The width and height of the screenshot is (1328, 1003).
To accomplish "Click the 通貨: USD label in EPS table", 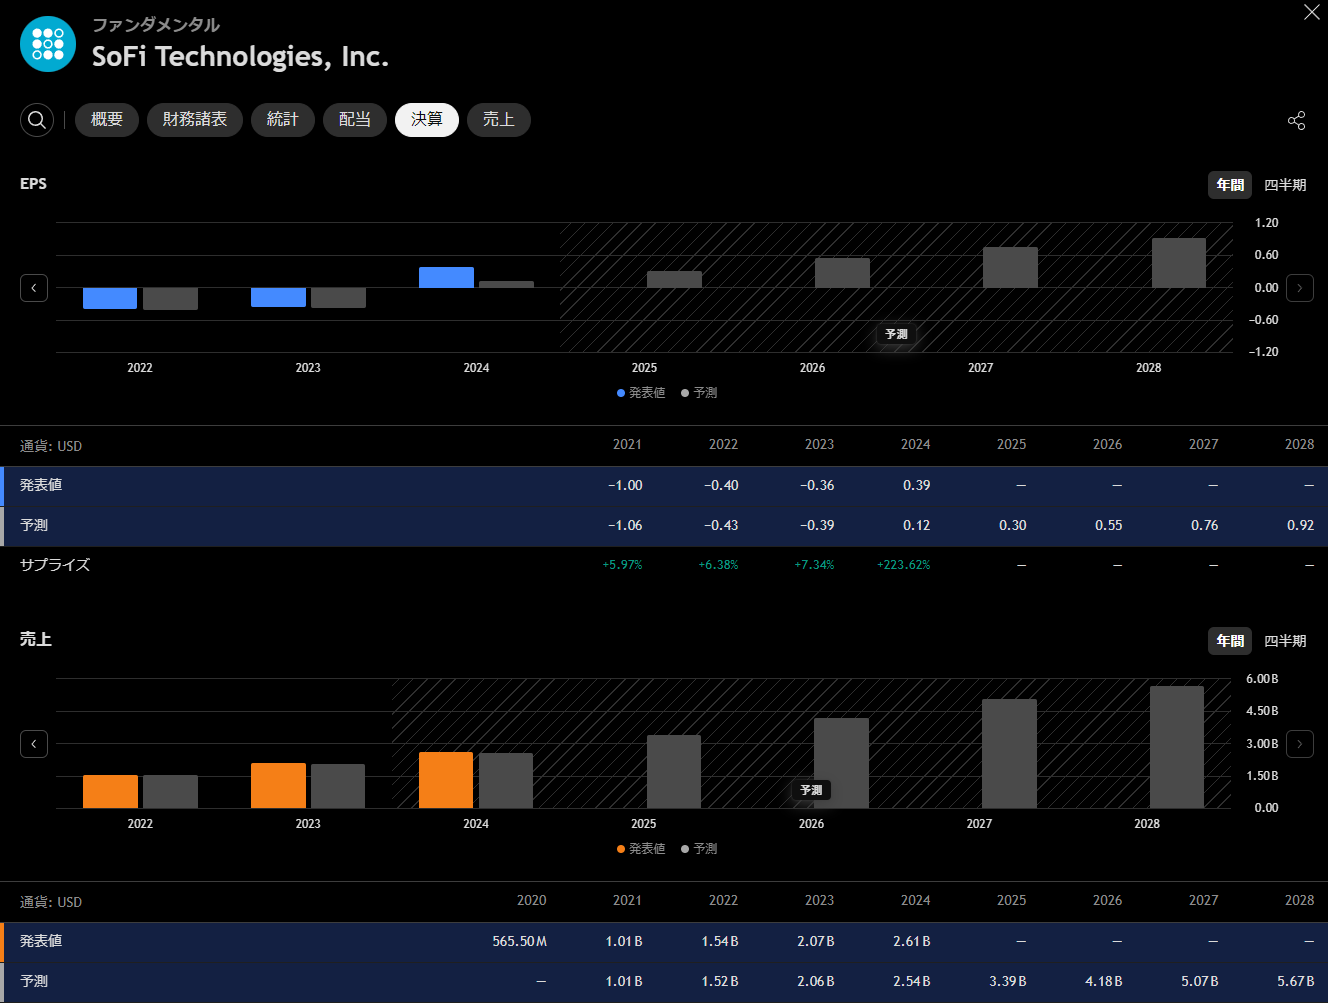I will [51, 446].
